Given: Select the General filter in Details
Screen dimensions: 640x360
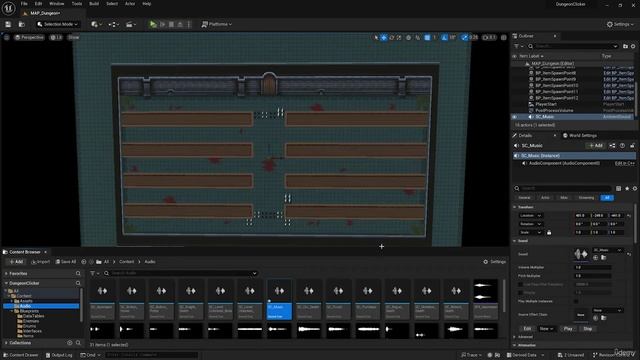Looking at the screenshot, I should pos(524,198).
